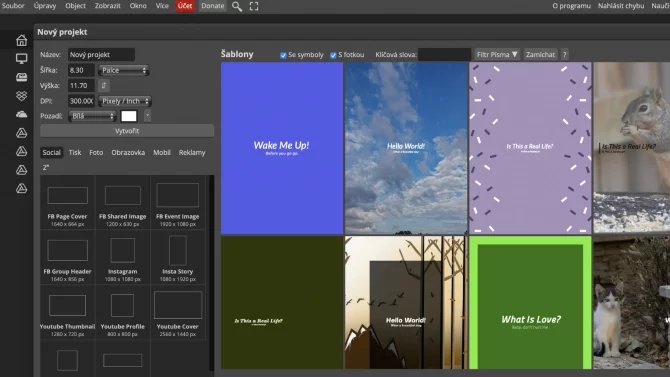Open the Home icon in the sidebar
This screenshot has height=377, width=670.
(x=21, y=40)
